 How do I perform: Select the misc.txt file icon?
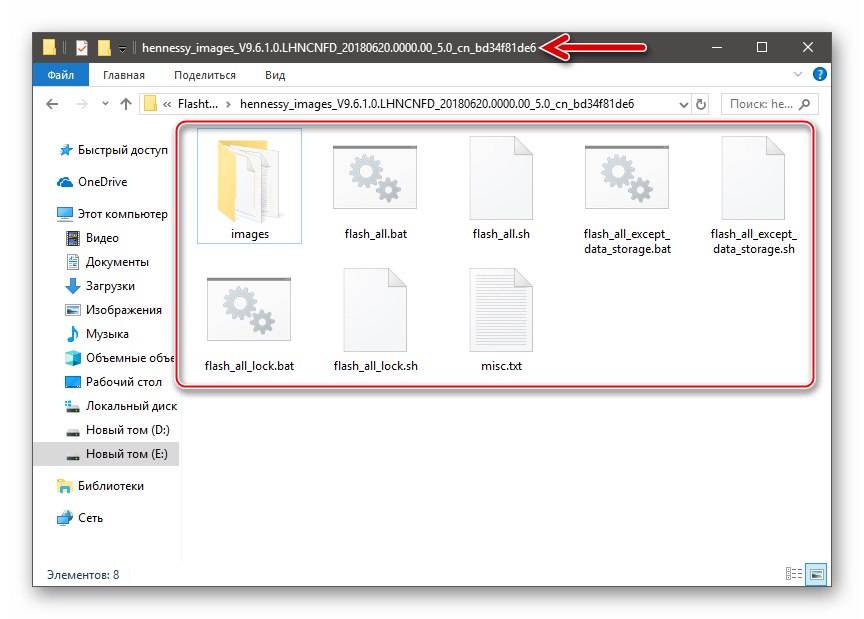click(501, 310)
